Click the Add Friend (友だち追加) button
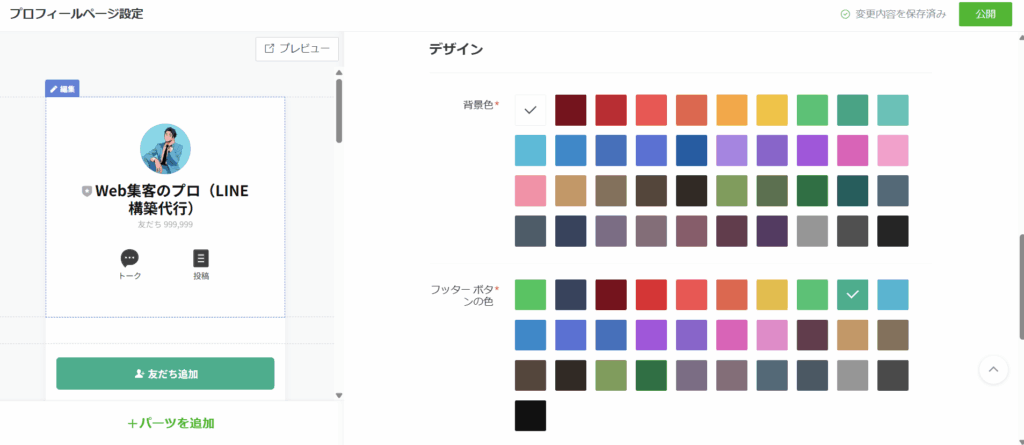The width and height of the screenshot is (1024, 445). (165, 374)
